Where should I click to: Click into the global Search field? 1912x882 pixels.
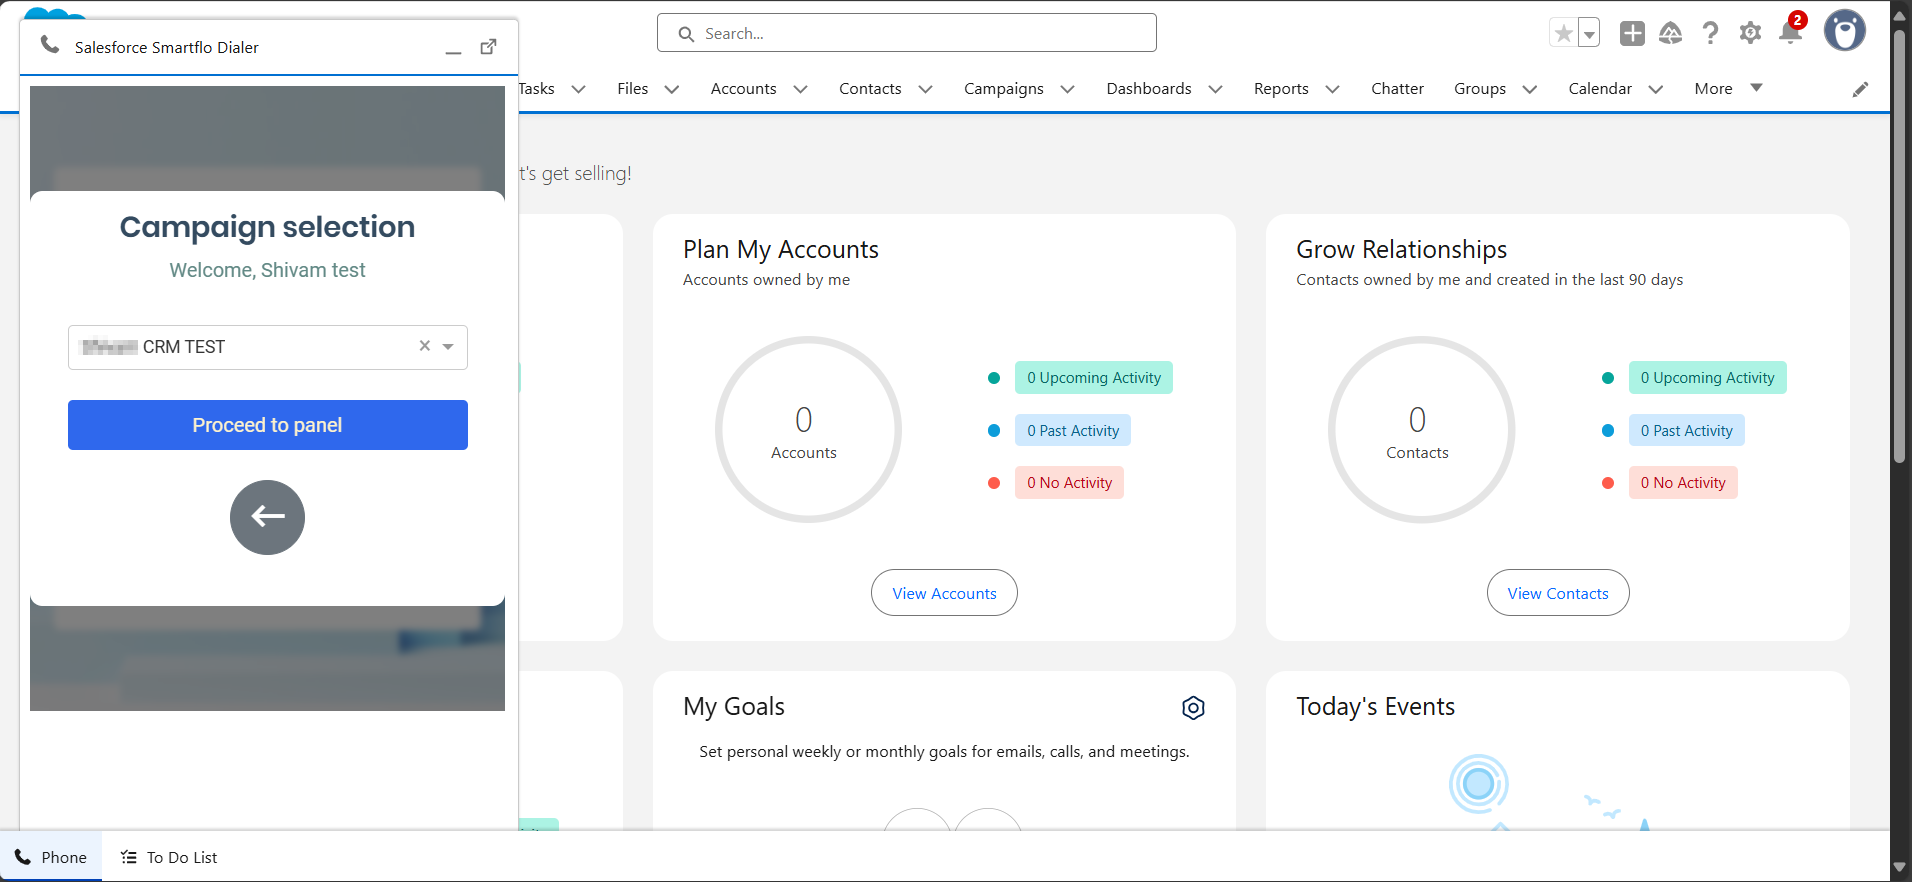907,33
